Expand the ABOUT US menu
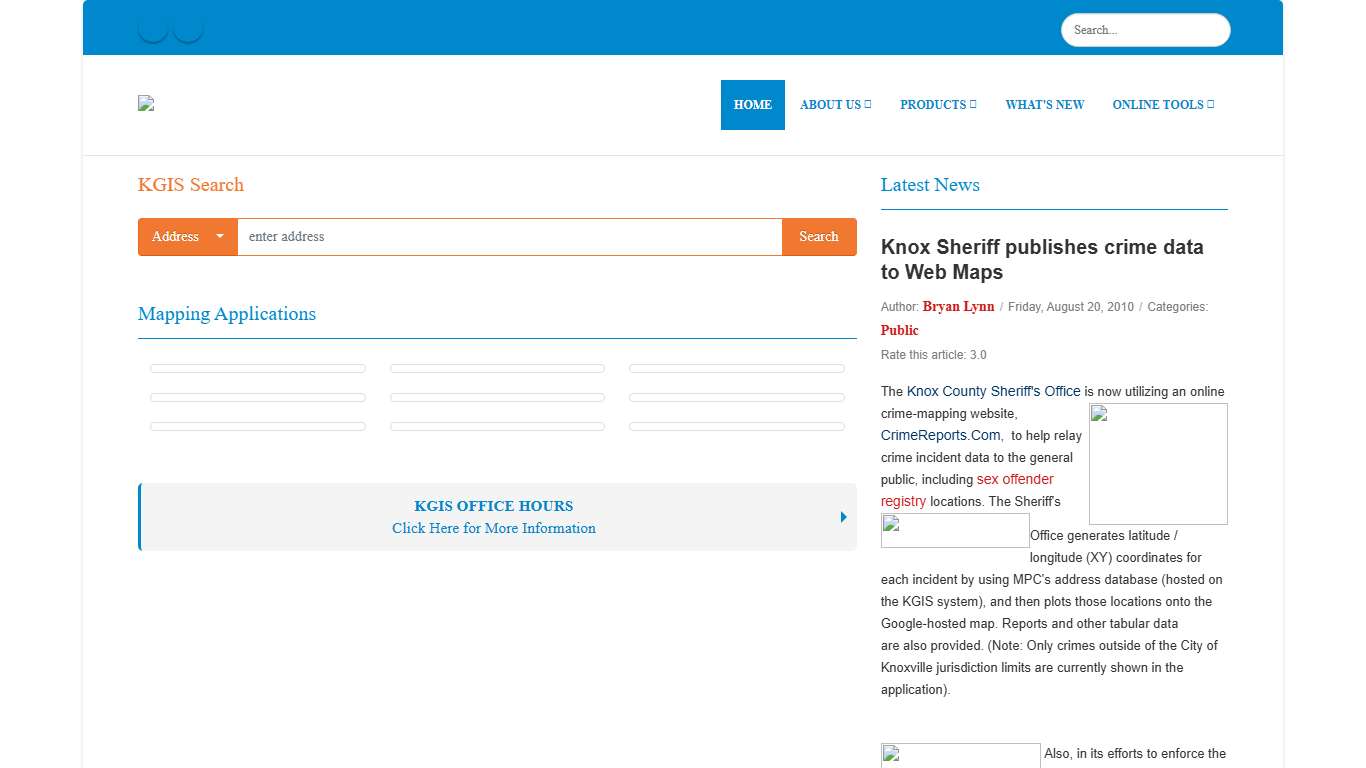The width and height of the screenshot is (1366, 768). click(835, 104)
